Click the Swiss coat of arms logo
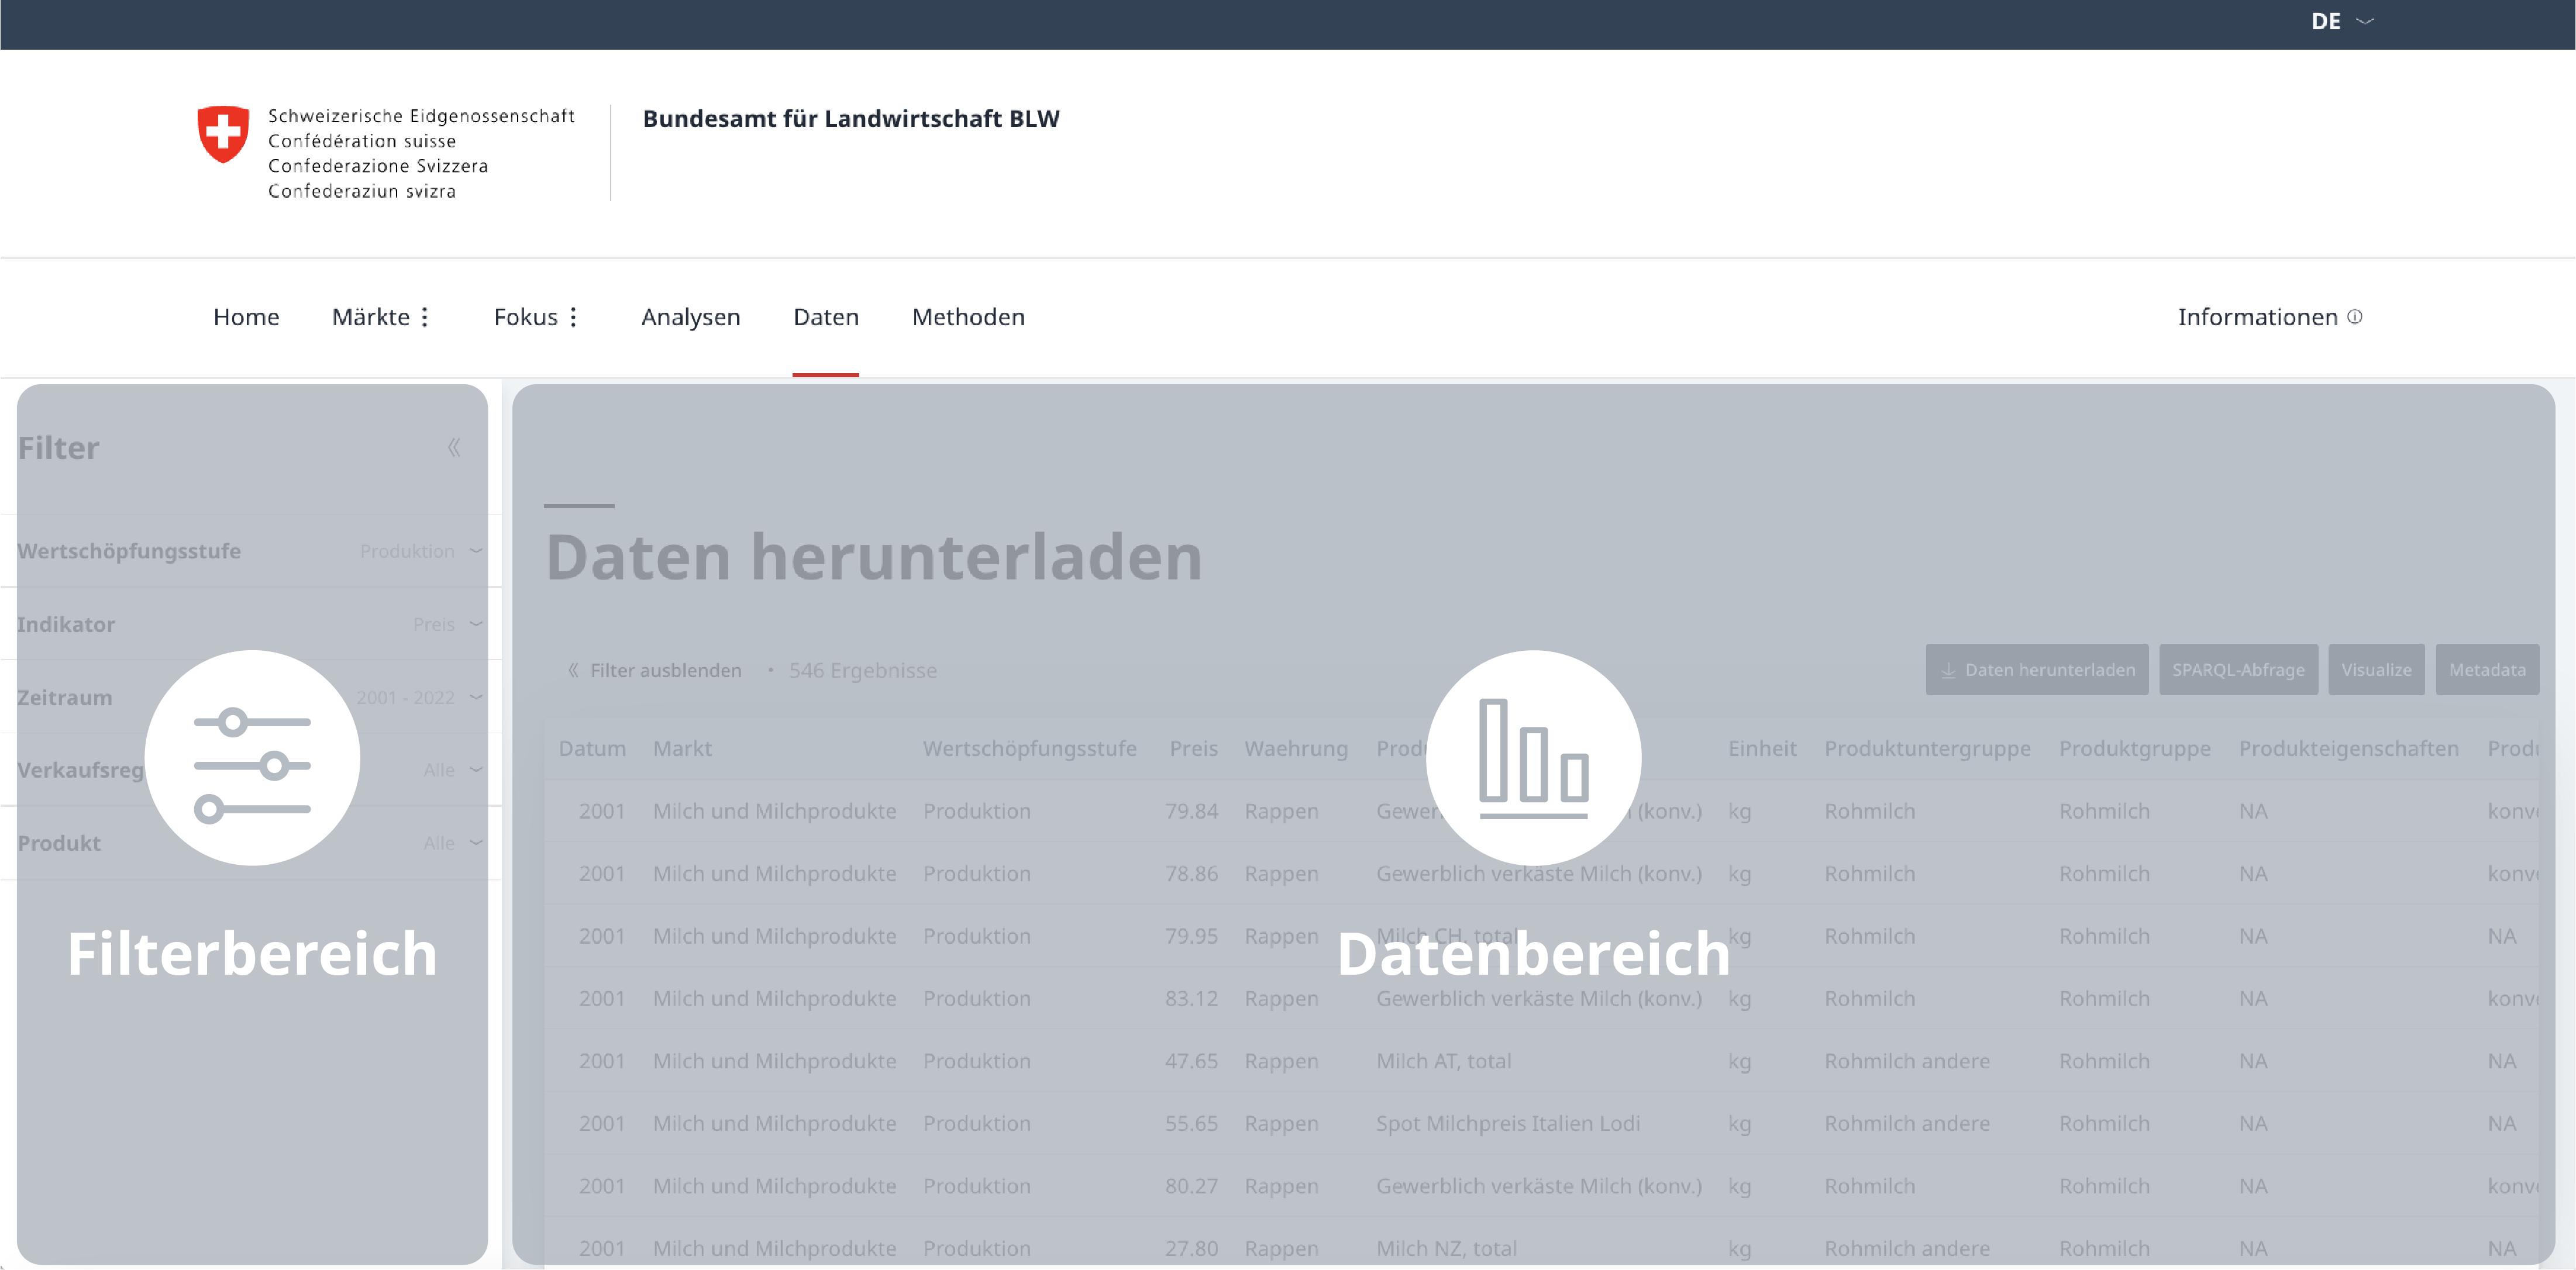 (222, 134)
